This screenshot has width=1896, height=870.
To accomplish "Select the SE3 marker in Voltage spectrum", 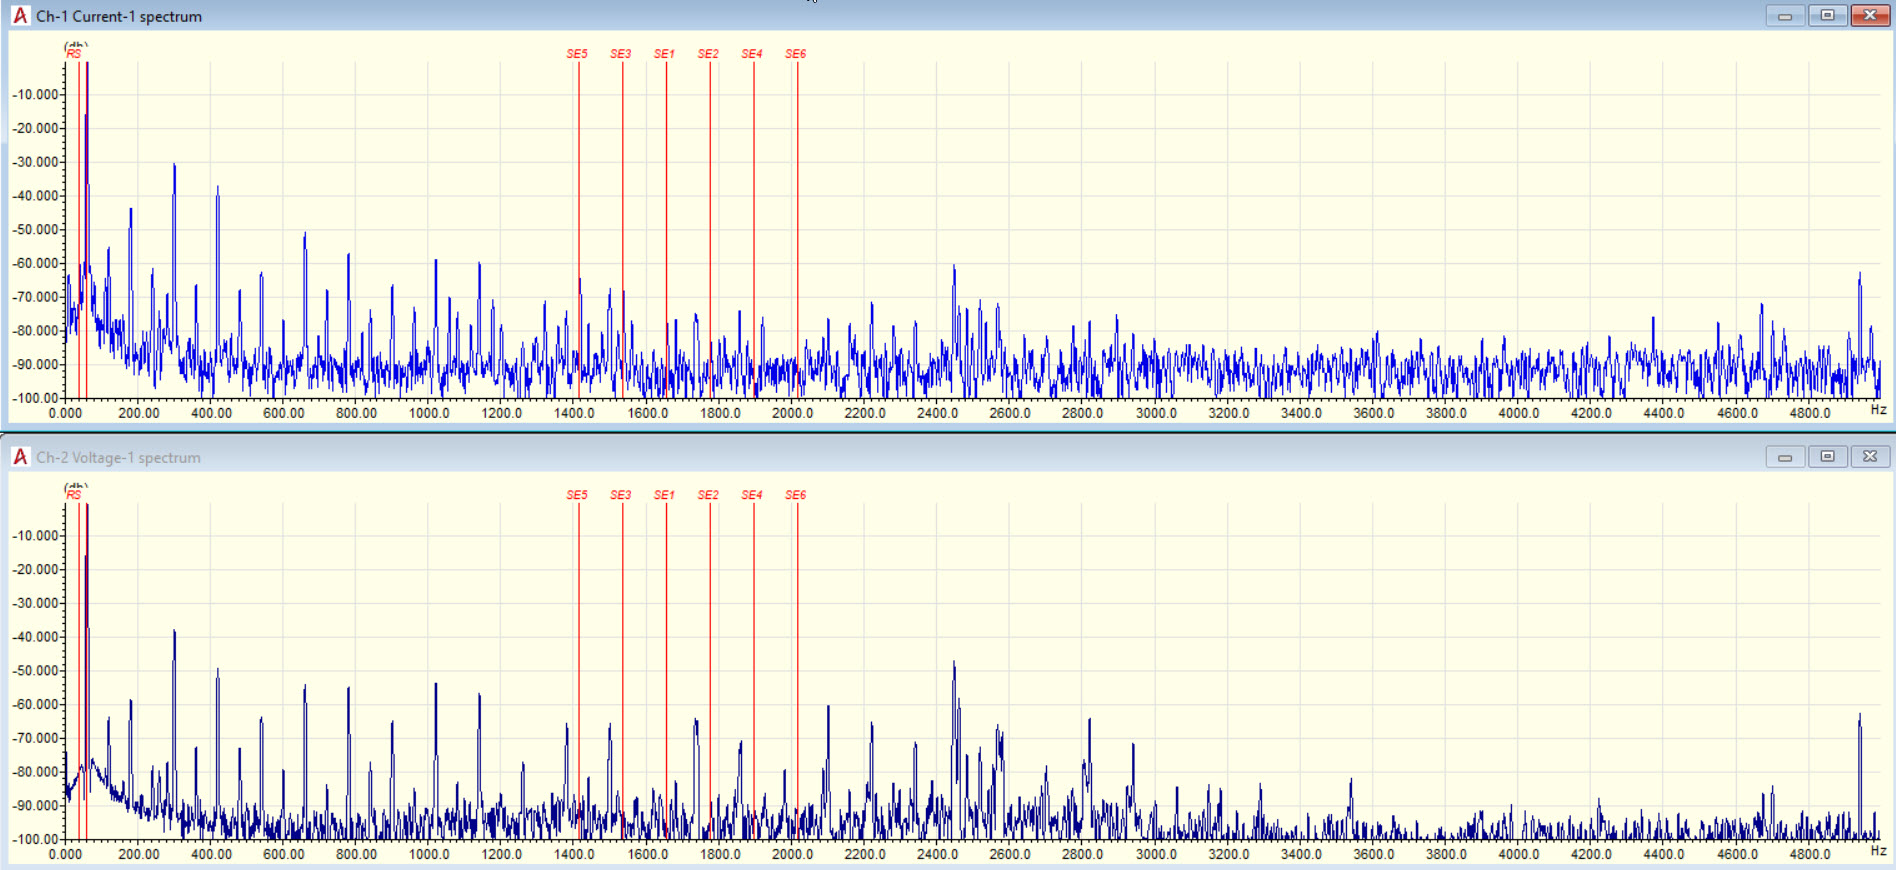I will (x=621, y=495).
